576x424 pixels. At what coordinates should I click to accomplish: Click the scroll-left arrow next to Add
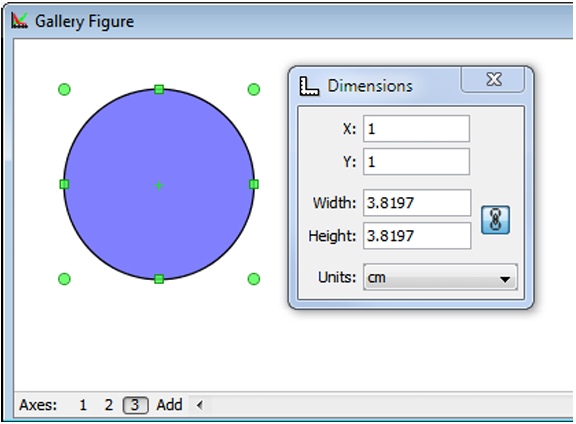click(x=199, y=405)
